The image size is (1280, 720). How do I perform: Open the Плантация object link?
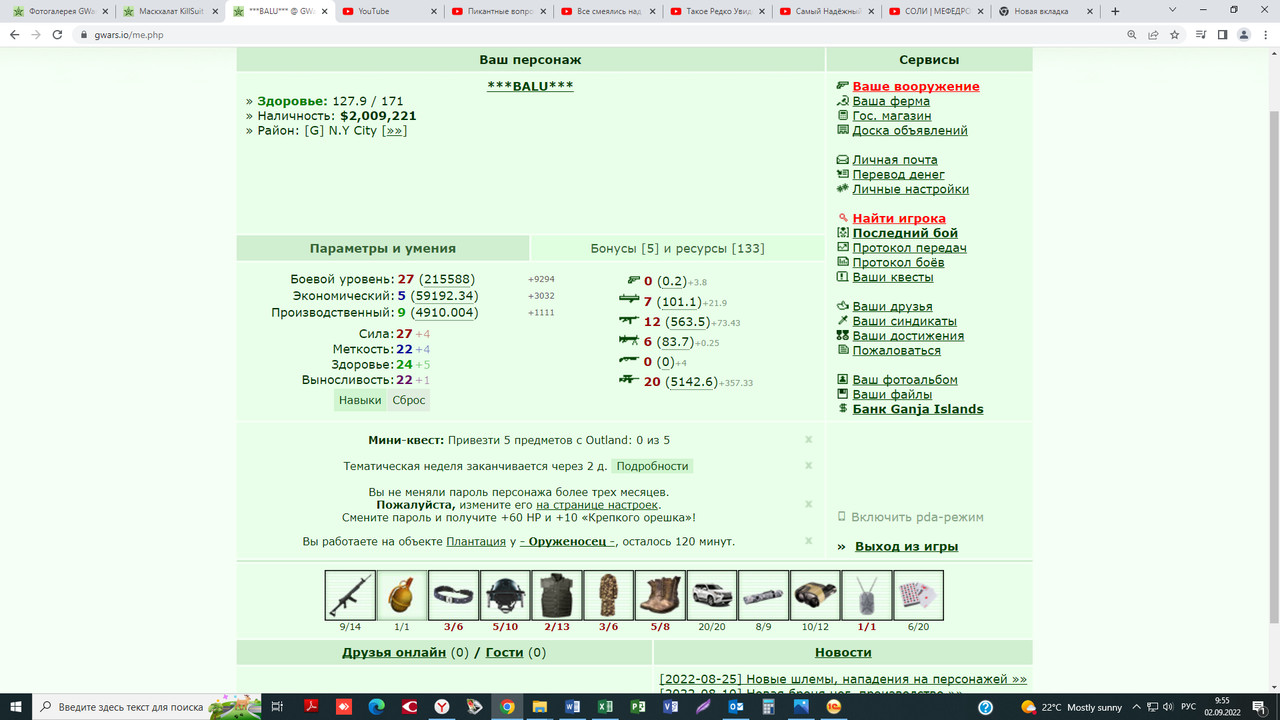476,542
